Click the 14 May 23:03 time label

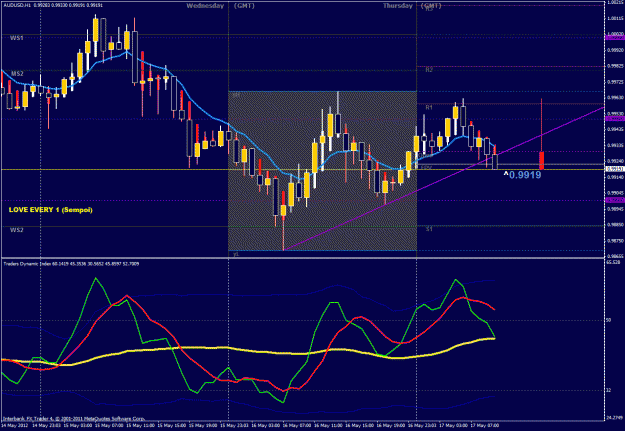45,425
